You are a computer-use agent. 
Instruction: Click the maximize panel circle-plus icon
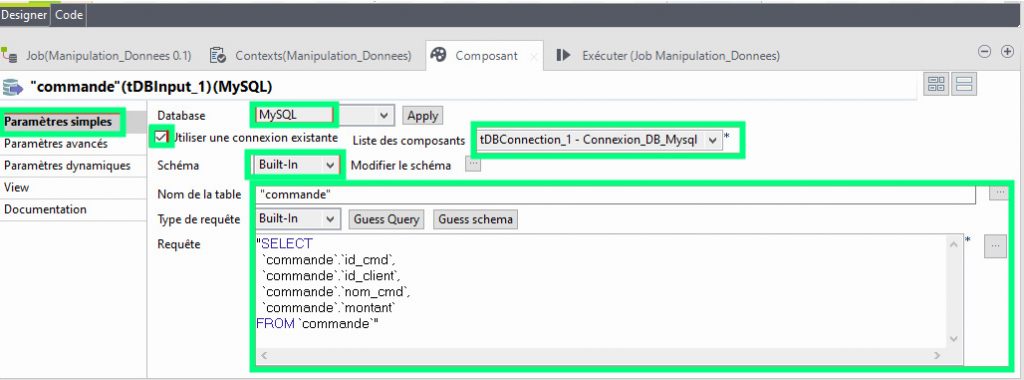click(x=1007, y=52)
